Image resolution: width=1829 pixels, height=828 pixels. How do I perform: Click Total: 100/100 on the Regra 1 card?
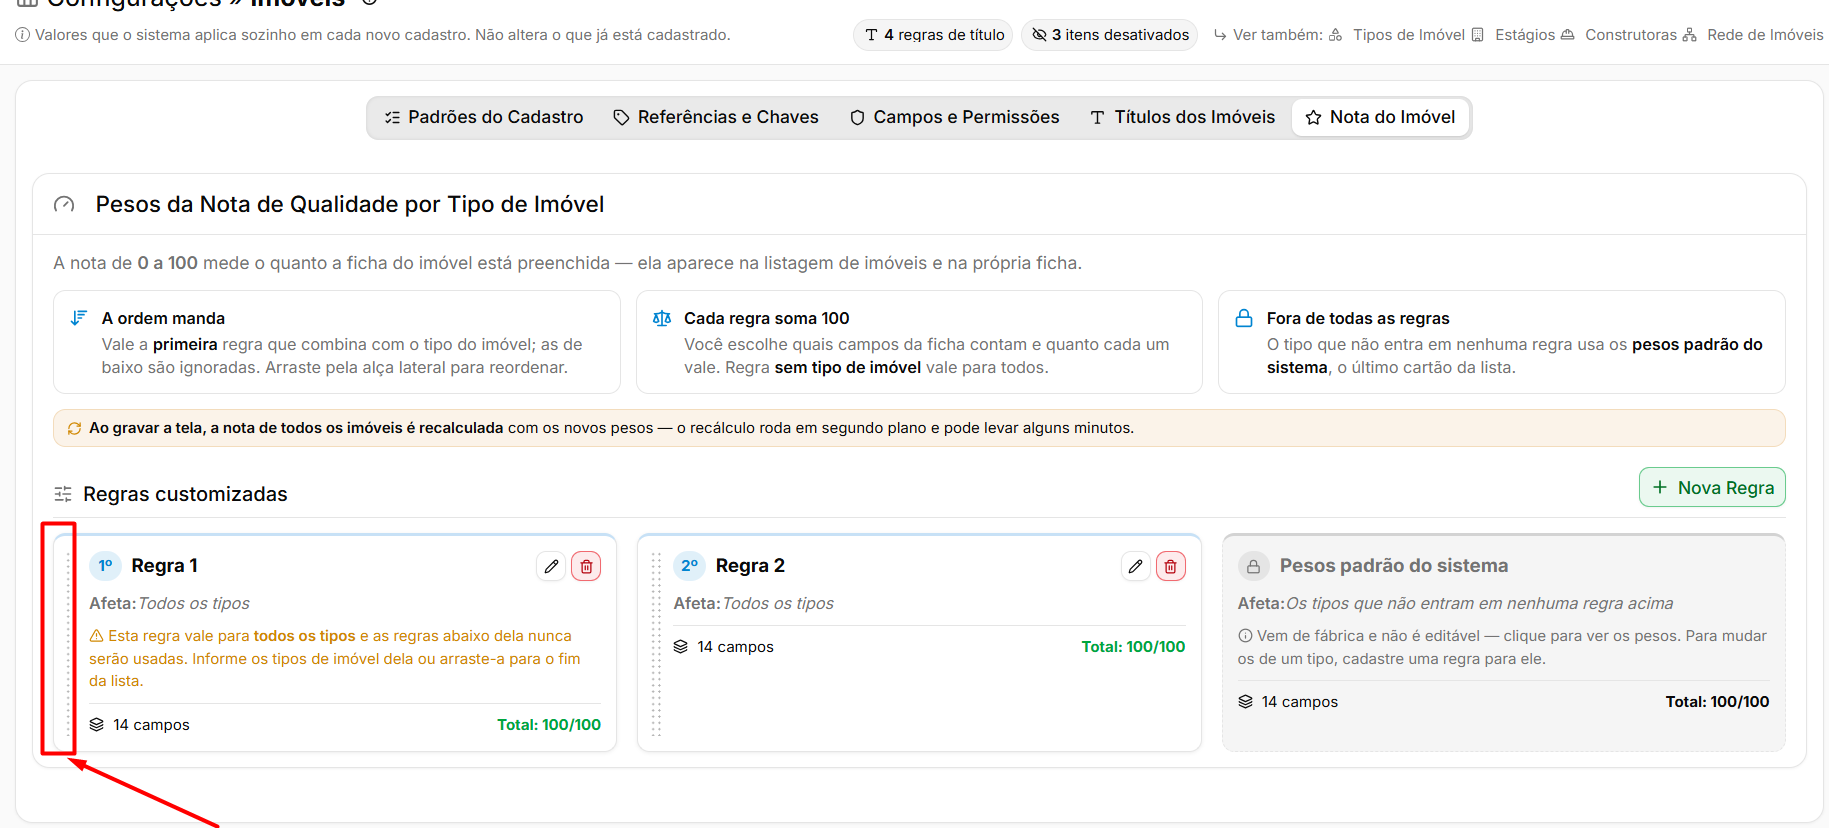[x=549, y=725]
